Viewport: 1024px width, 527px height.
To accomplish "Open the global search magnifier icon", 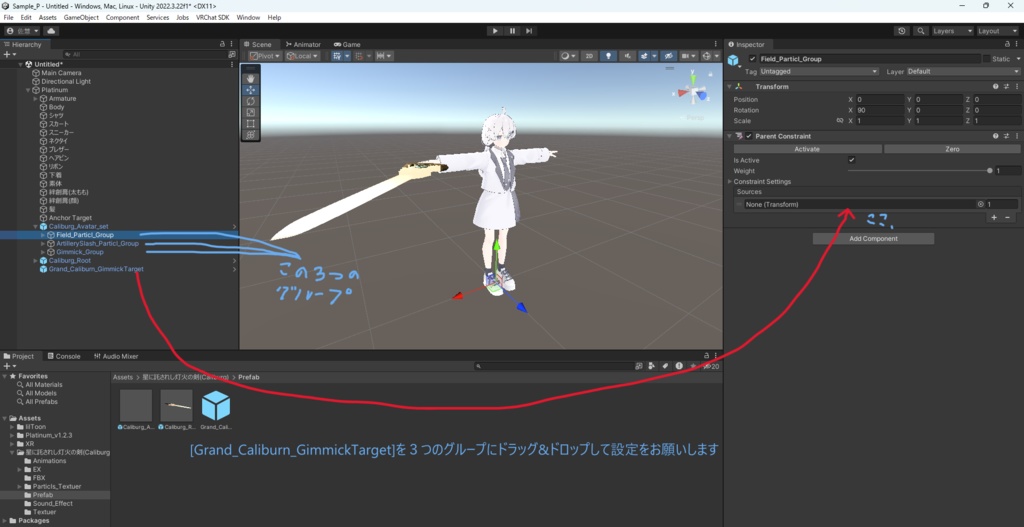I will point(920,31).
